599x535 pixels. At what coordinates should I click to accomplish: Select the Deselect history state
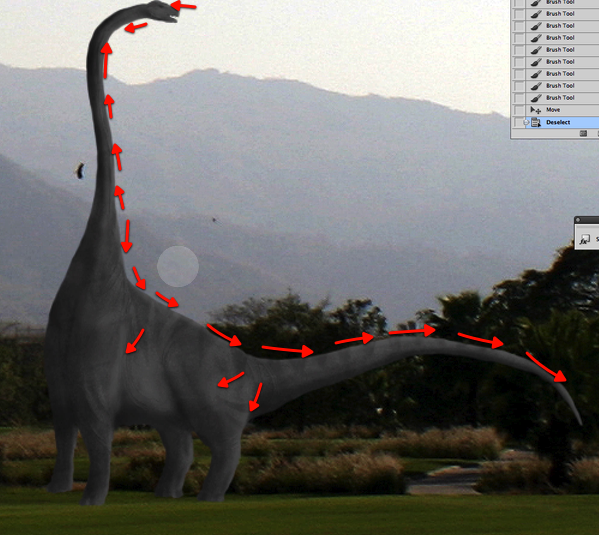pyautogui.click(x=562, y=122)
